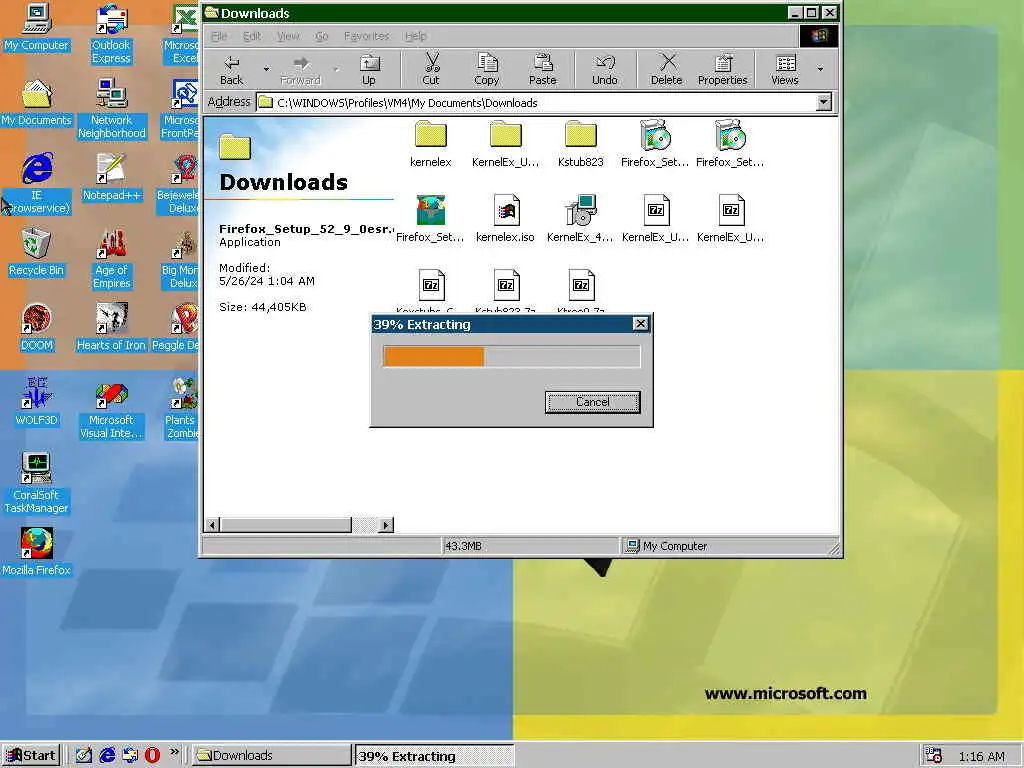The height and width of the screenshot is (768, 1024).
Task: Launch Internet Explorer from quick launch
Action: pyautogui.click(x=106, y=756)
